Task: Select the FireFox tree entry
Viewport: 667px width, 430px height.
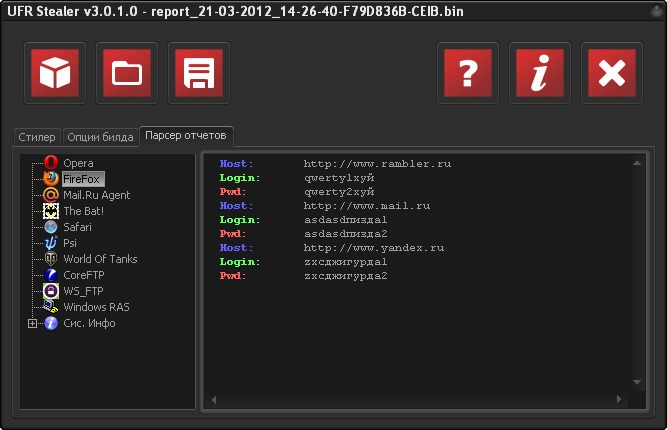Action: point(82,179)
